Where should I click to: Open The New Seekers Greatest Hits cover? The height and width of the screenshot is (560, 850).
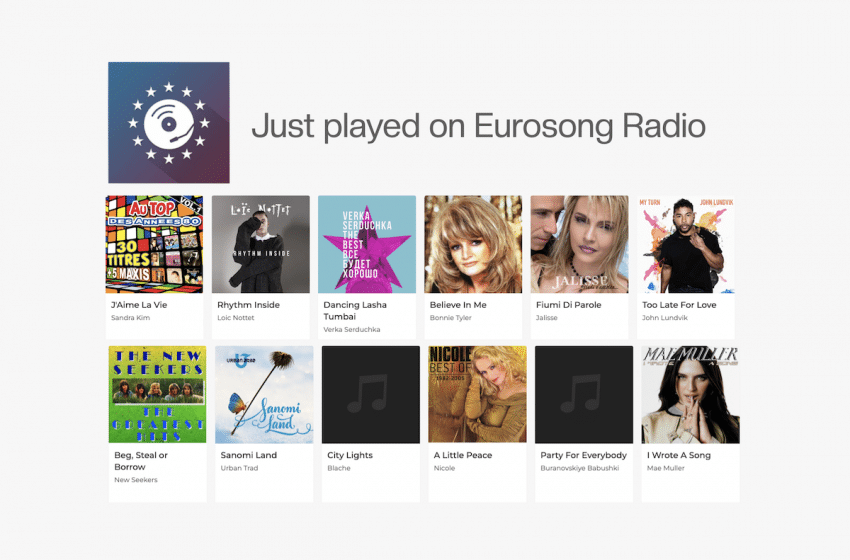click(x=158, y=395)
